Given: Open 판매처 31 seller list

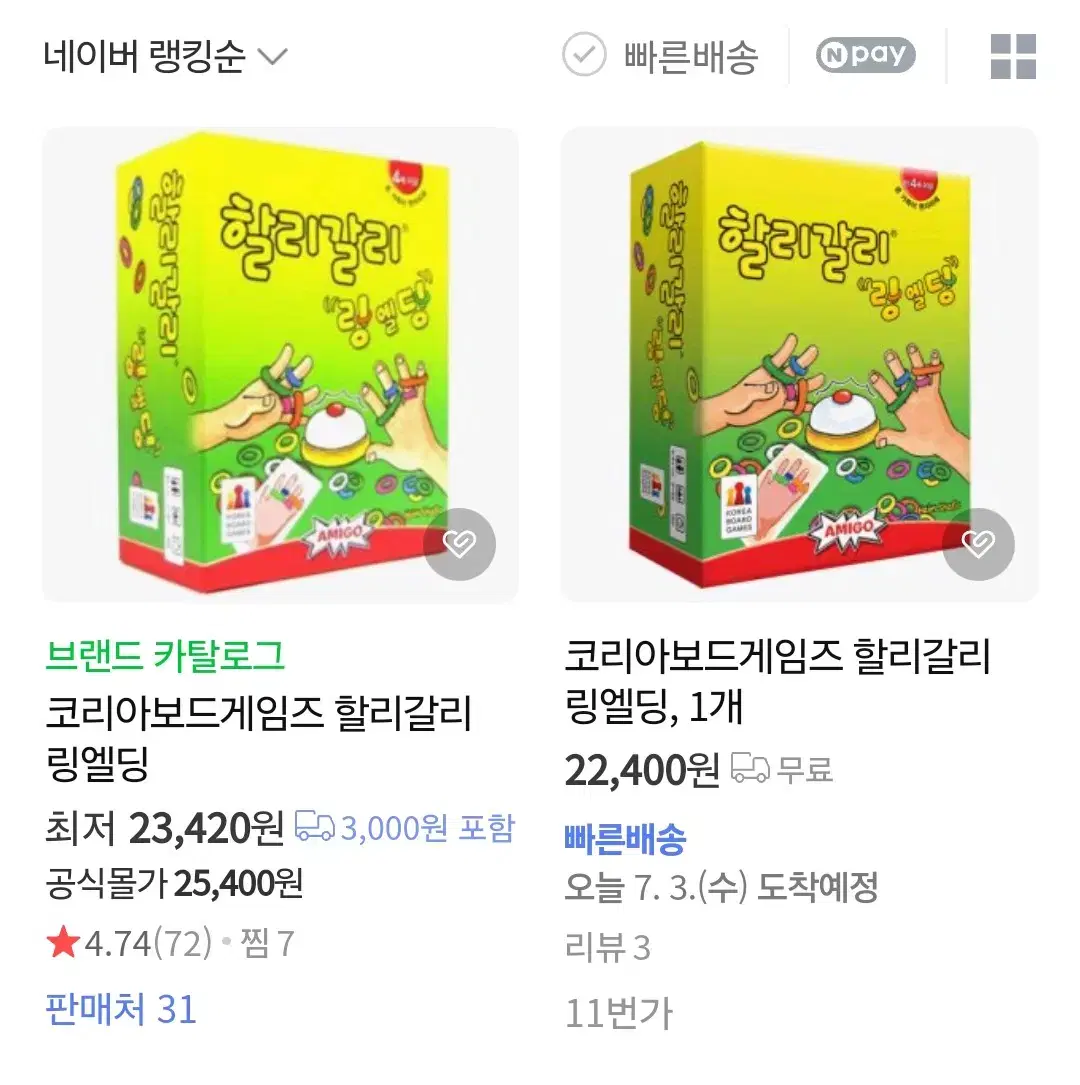Looking at the screenshot, I should click(x=121, y=1009).
